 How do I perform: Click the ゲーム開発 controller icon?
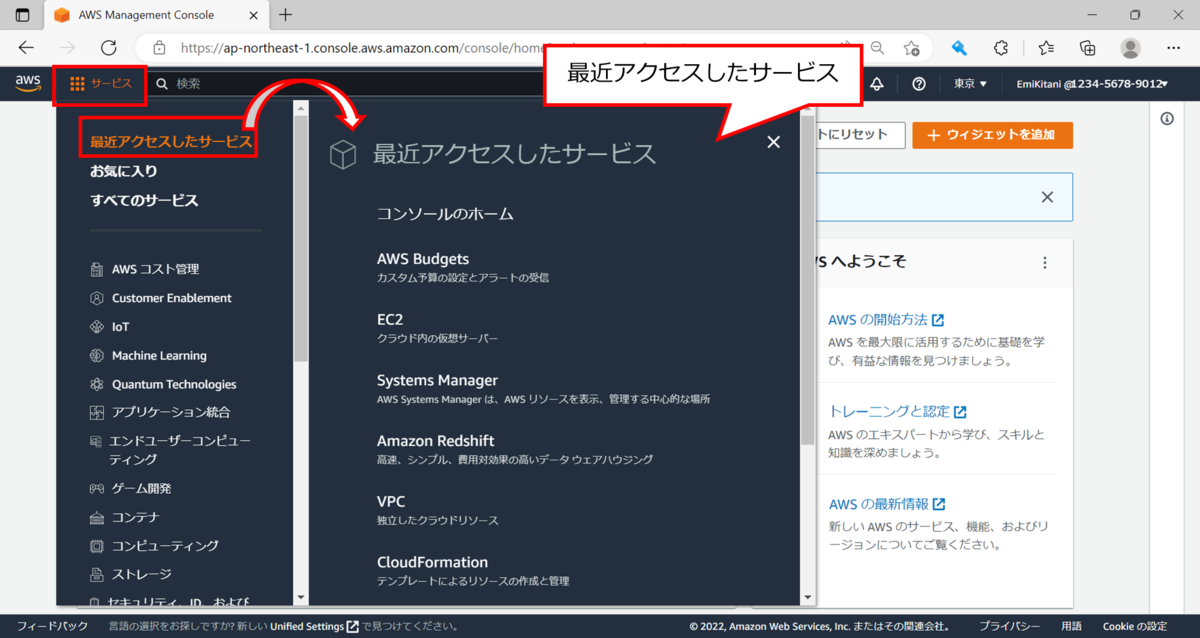(97, 489)
